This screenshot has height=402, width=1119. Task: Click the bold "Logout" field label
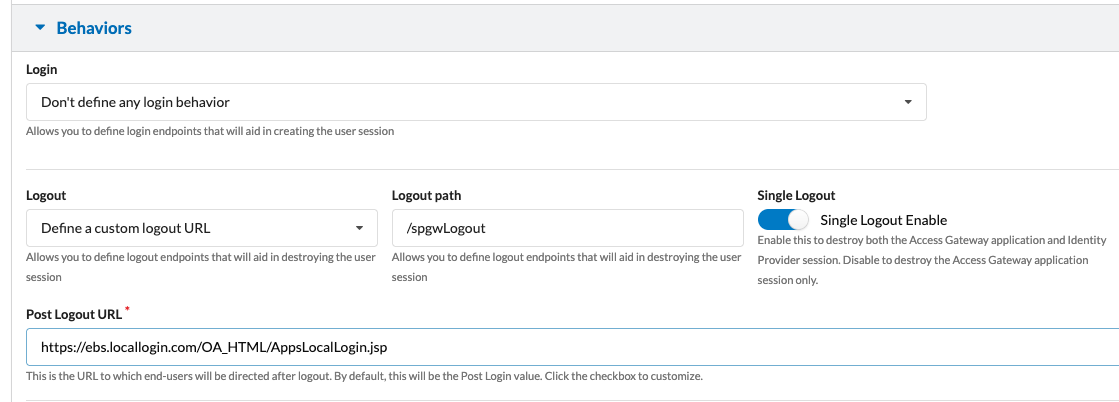[46, 195]
